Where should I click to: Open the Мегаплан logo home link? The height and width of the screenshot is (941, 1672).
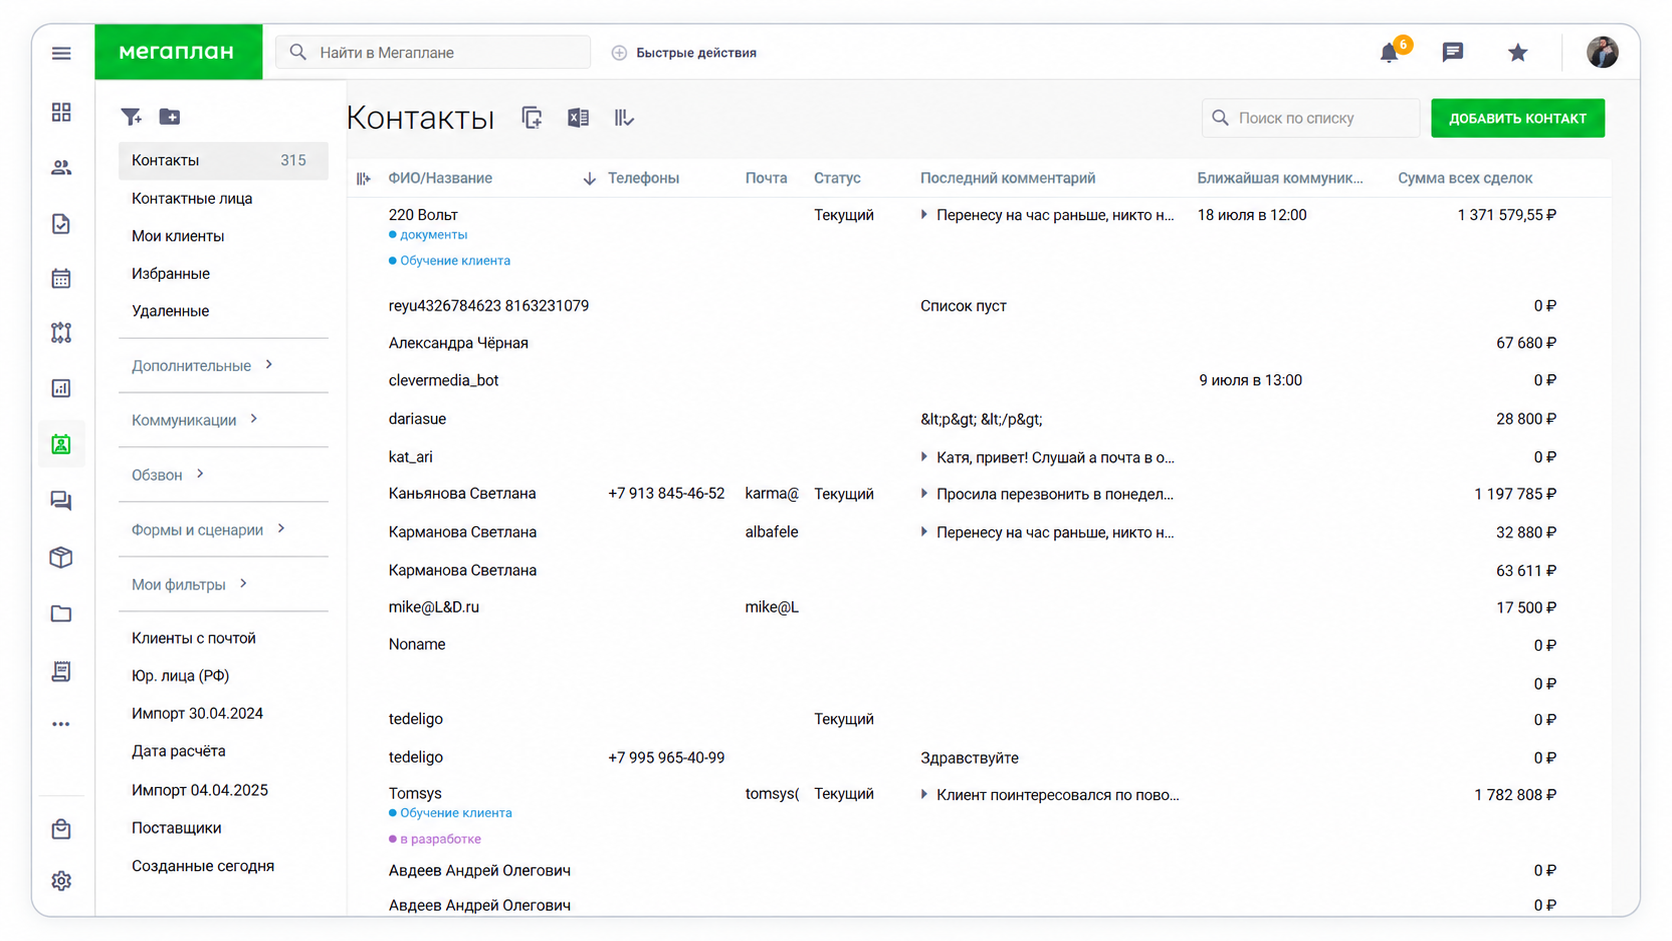point(178,52)
